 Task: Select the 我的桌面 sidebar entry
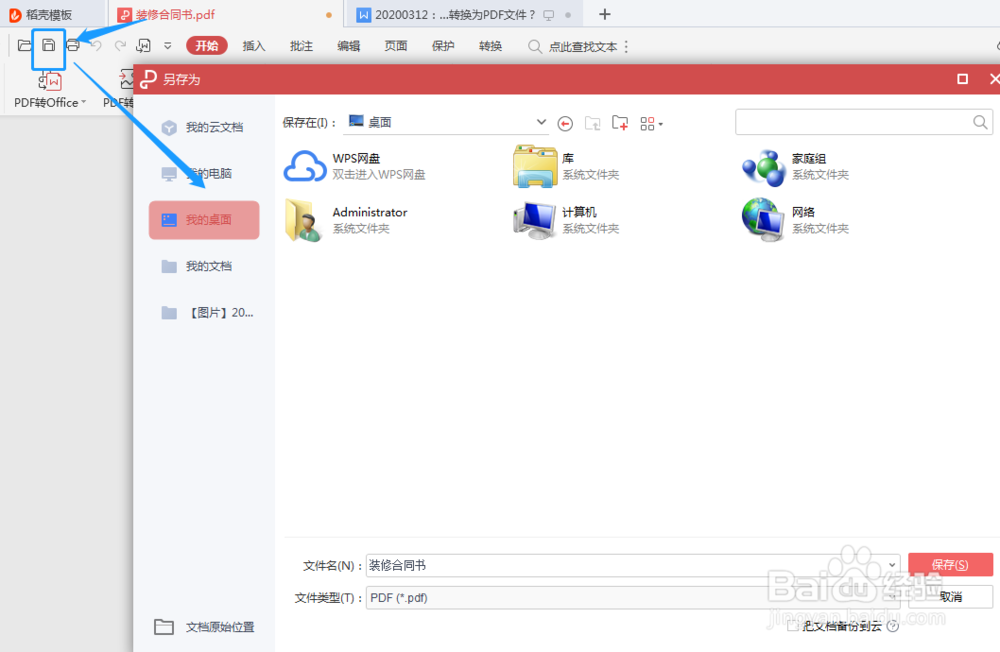204,219
